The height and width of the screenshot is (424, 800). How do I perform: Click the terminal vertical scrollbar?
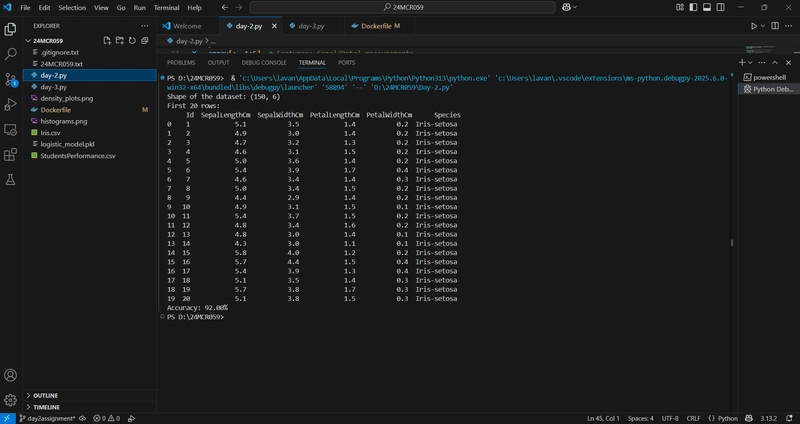tap(732, 243)
